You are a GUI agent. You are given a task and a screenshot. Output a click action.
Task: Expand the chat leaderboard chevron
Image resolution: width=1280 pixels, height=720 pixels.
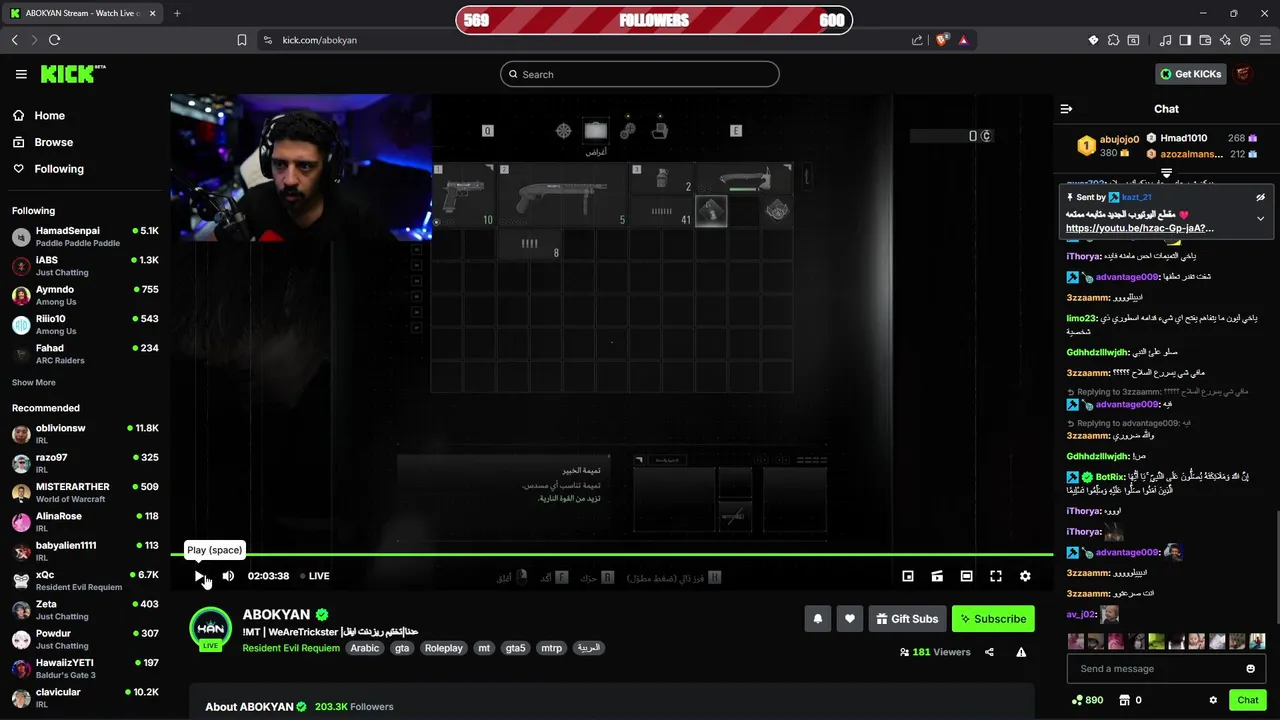[1166, 173]
